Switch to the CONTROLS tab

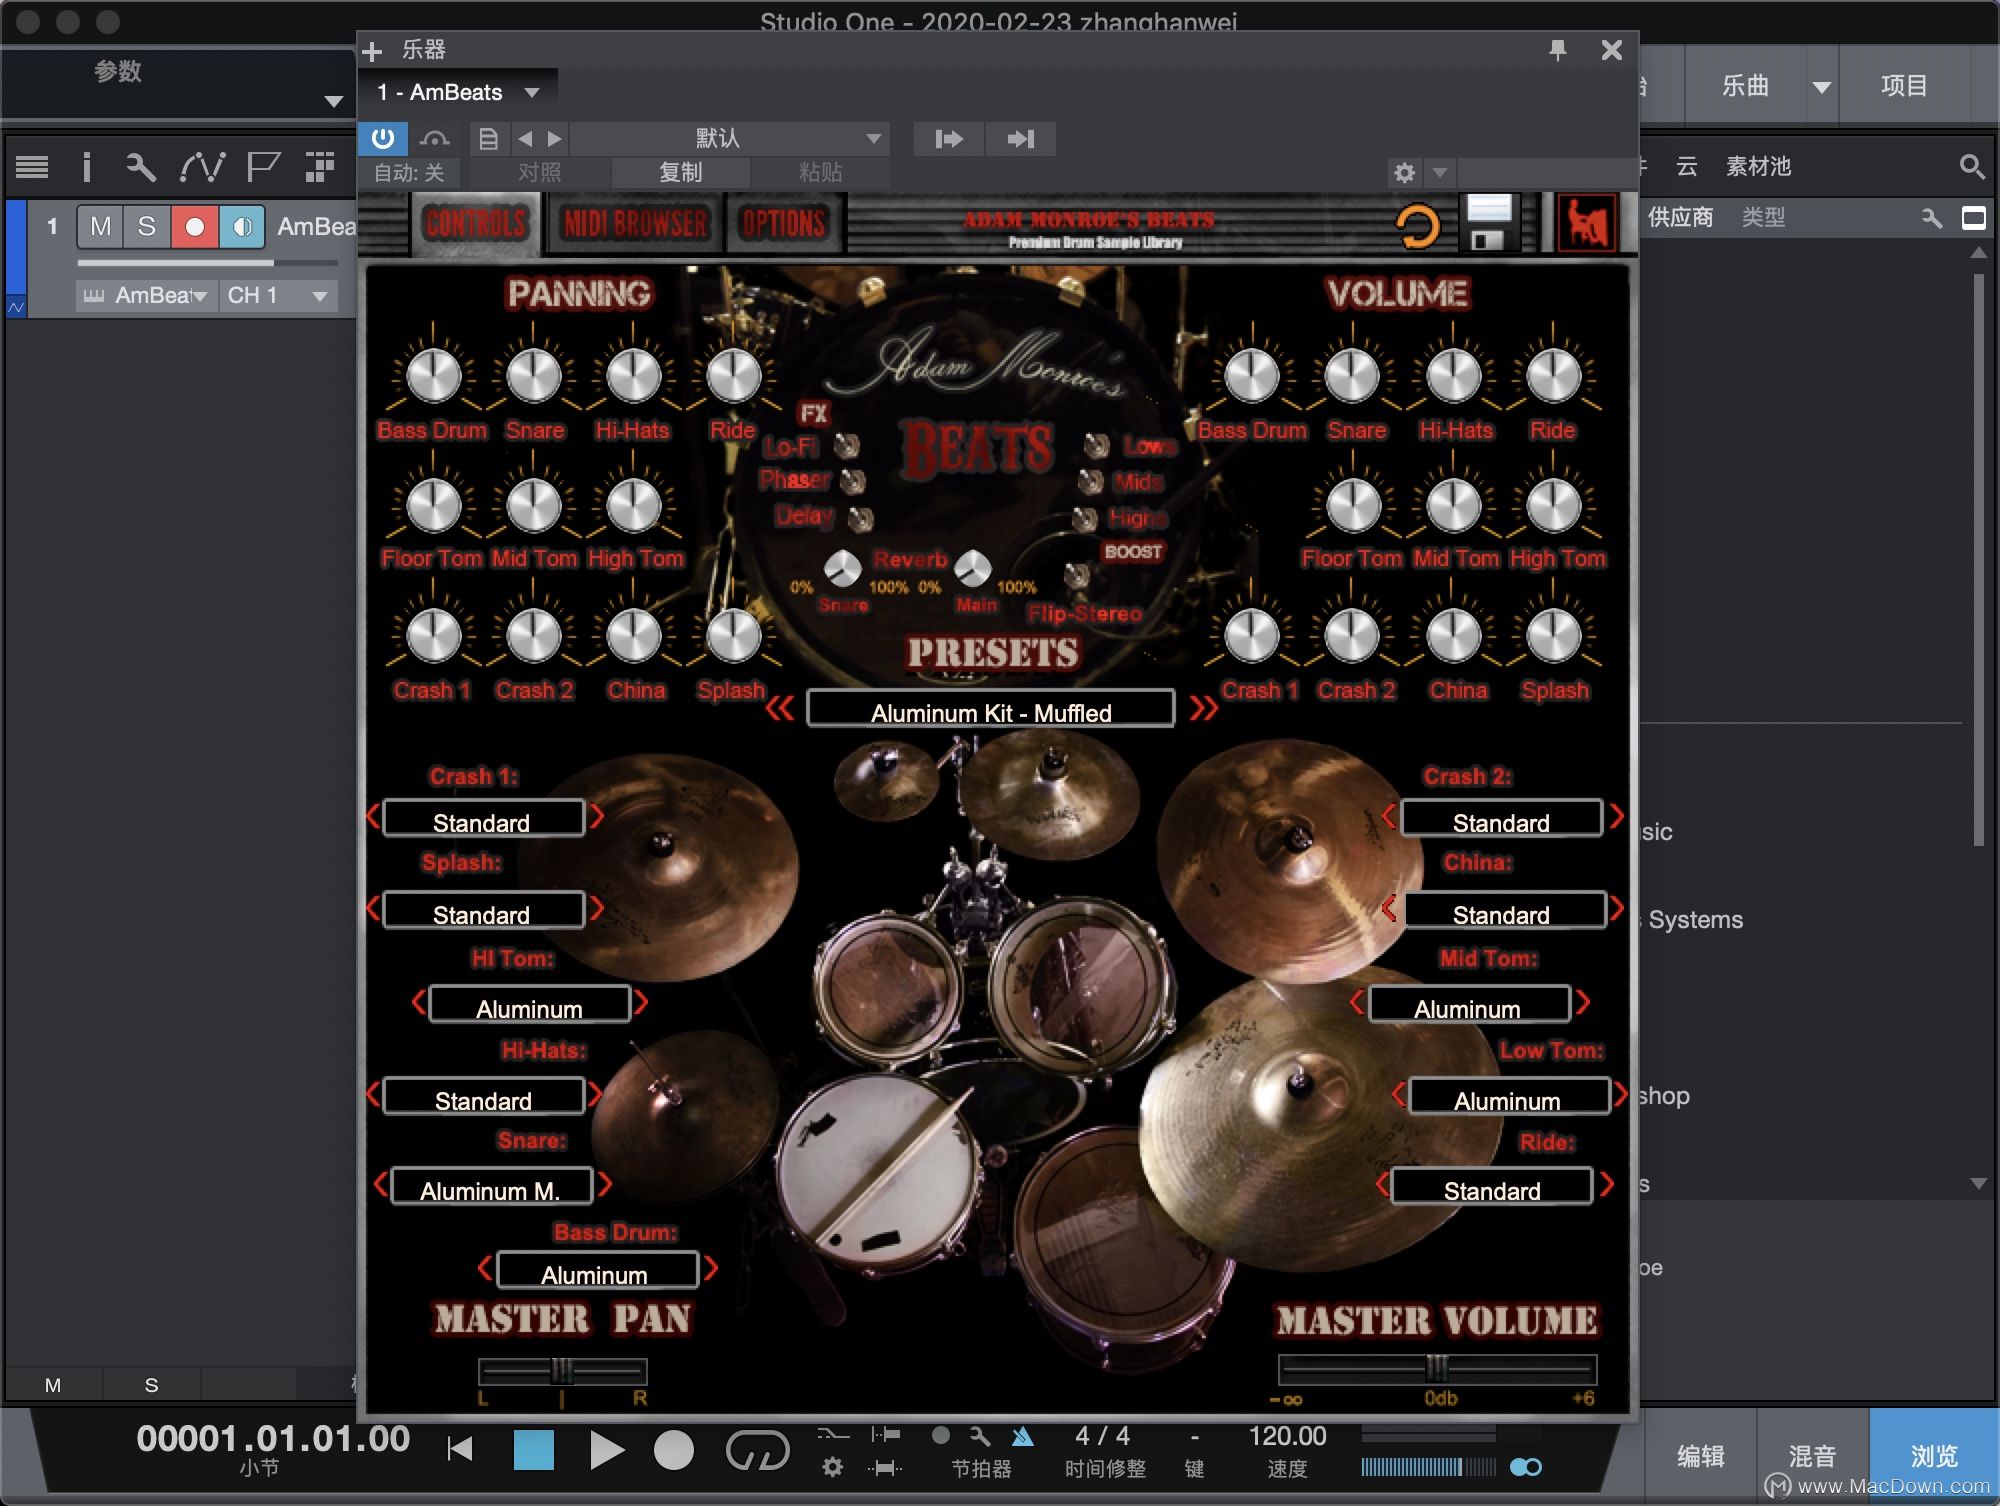point(476,224)
